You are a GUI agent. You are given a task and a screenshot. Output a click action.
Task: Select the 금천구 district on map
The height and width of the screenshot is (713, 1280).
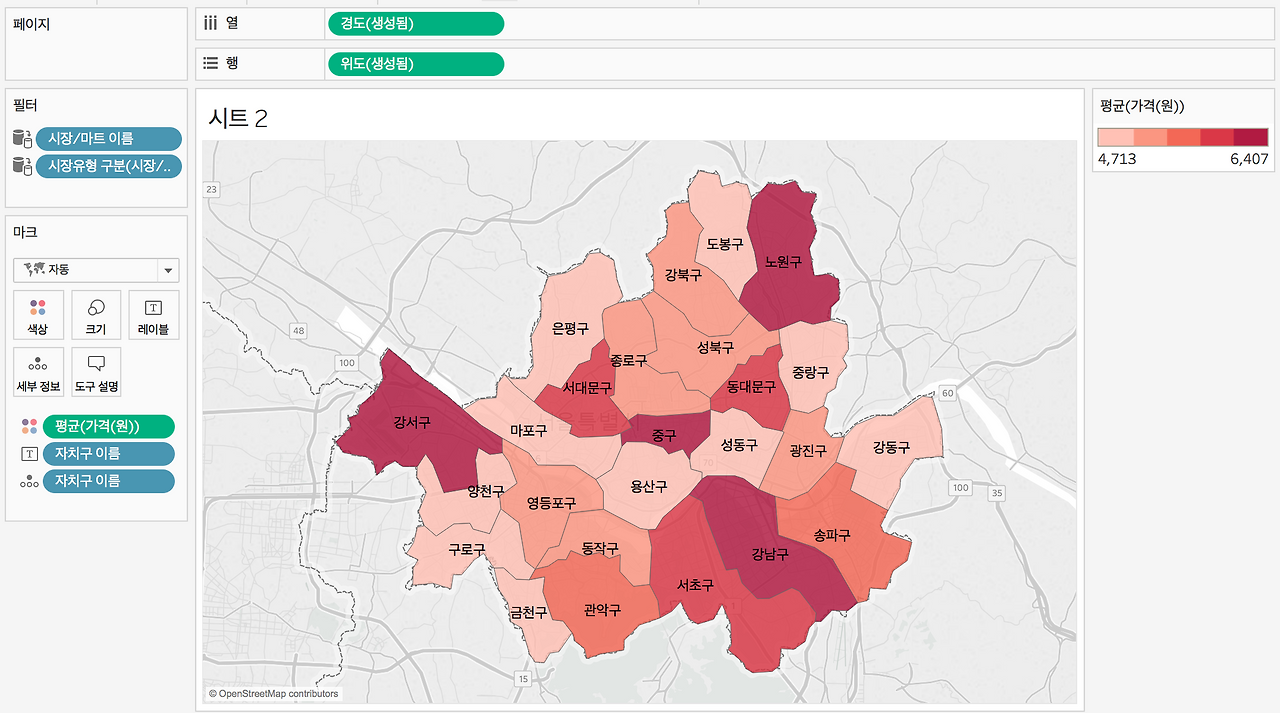(528, 612)
